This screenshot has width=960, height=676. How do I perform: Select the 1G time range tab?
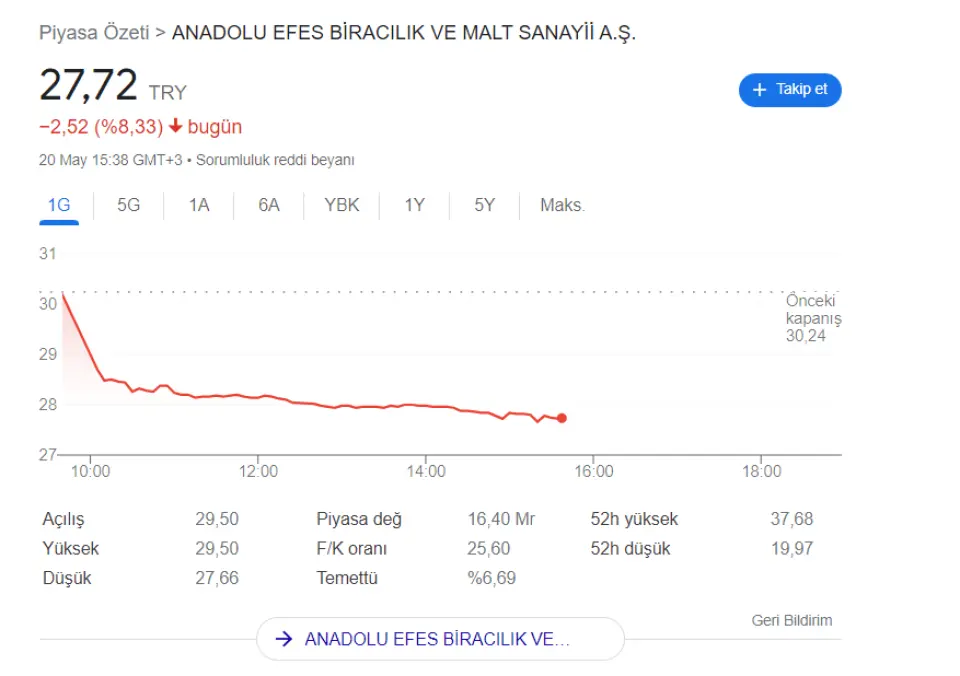tap(59, 205)
